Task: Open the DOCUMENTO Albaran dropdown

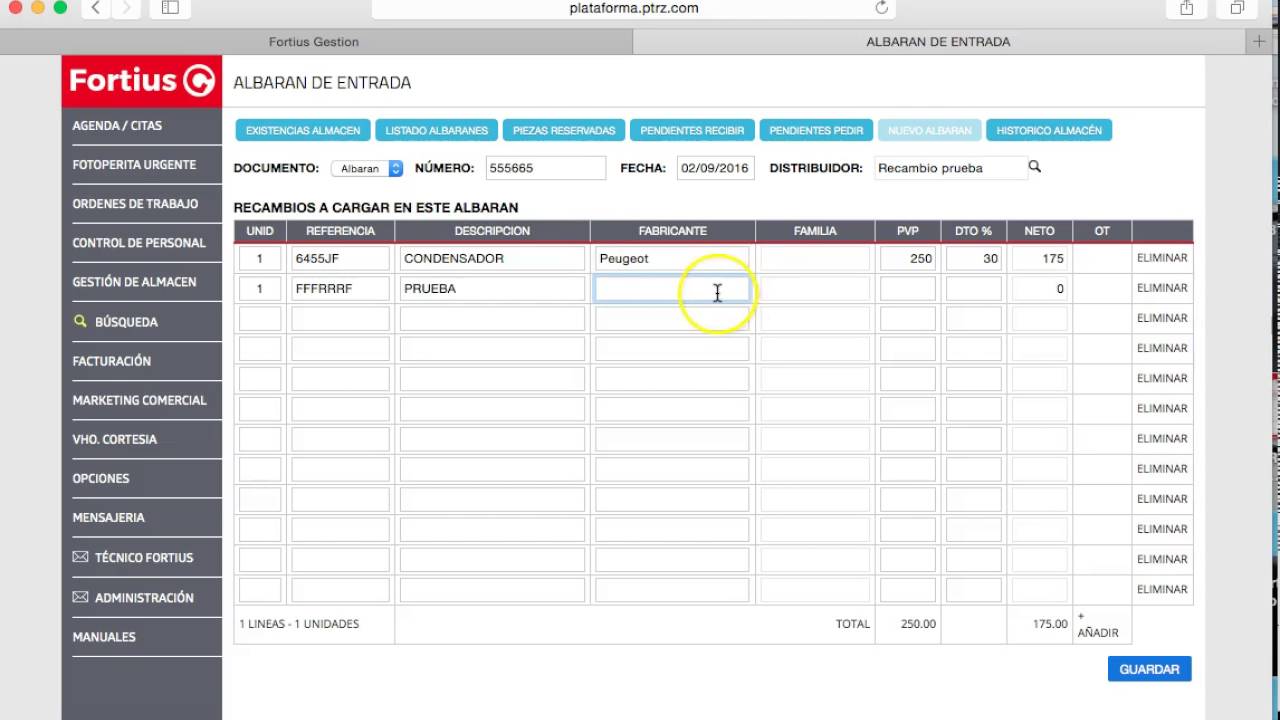Action: (x=366, y=168)
